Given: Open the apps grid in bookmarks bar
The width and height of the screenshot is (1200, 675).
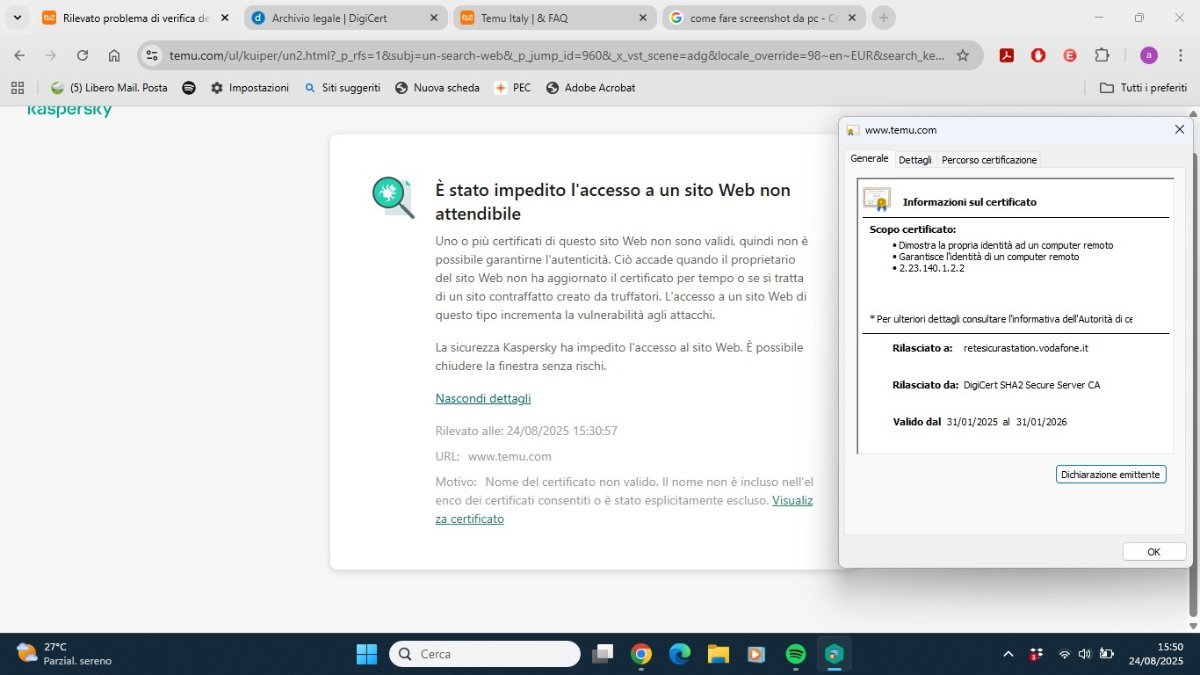Looking at the screenshot, I should pyautogui.click(x=17, y=88).
